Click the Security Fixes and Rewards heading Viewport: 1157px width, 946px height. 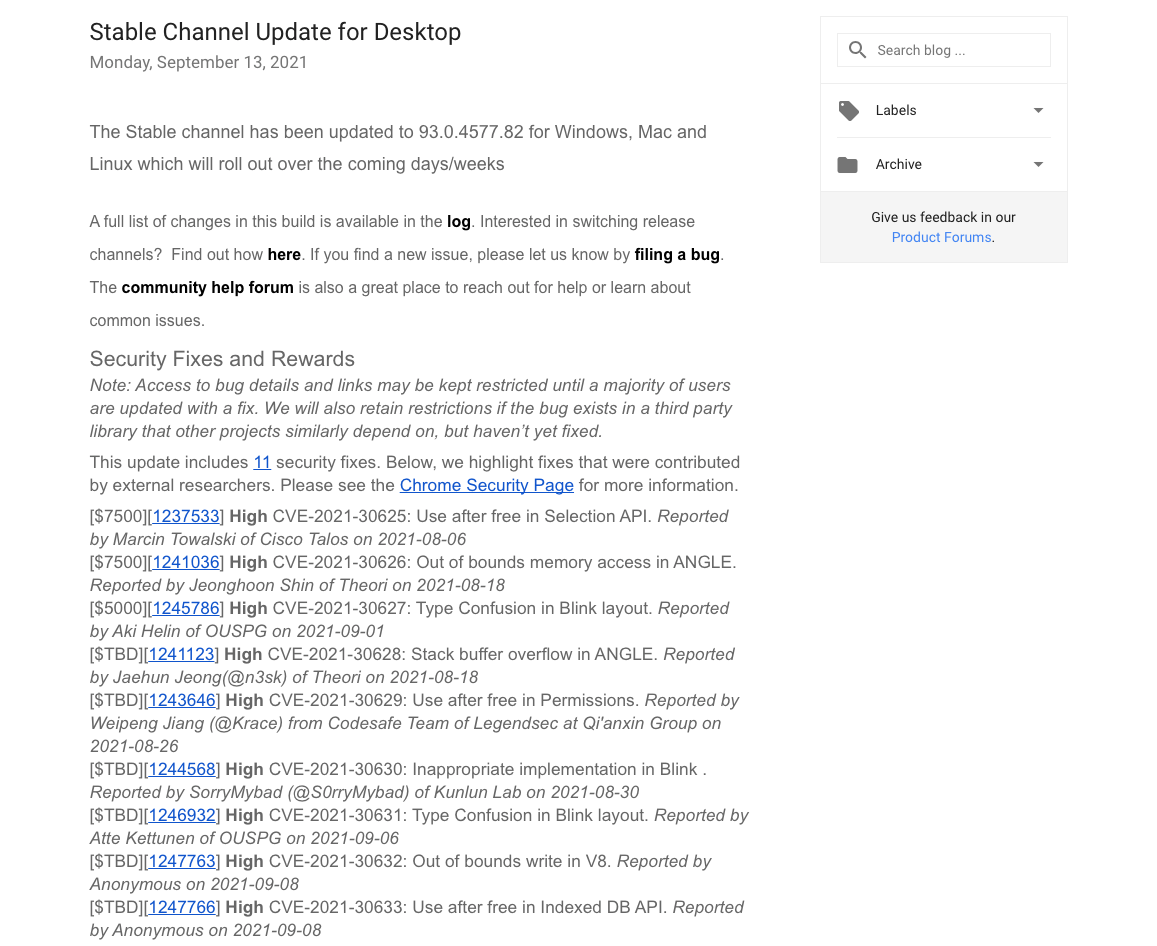coord(222,359)
